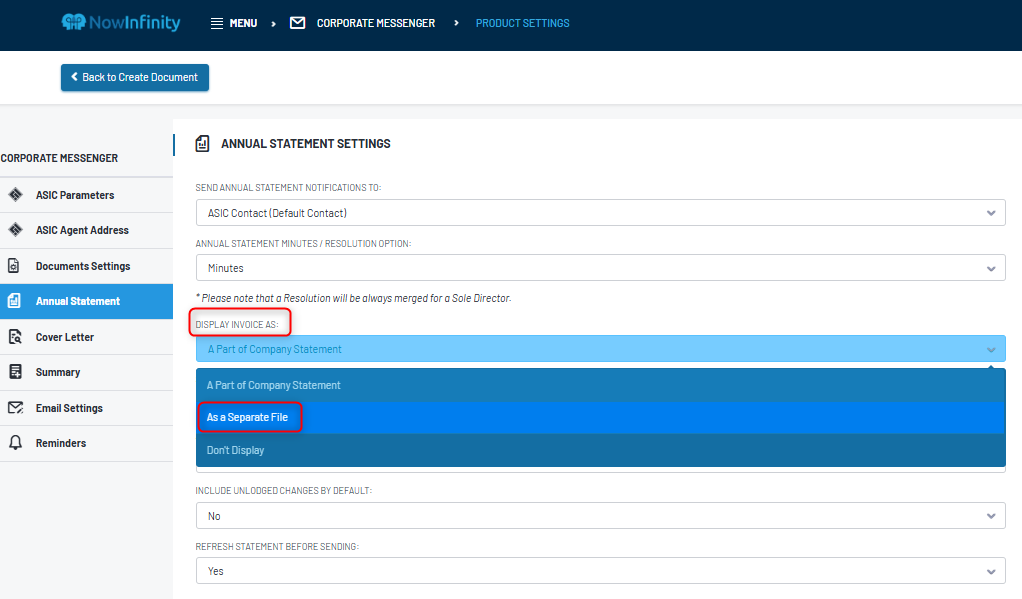Open the Send Annual Statement Notifications dropdown
1022x599 pixels.
pyautogui.click(x=600, y=212)
